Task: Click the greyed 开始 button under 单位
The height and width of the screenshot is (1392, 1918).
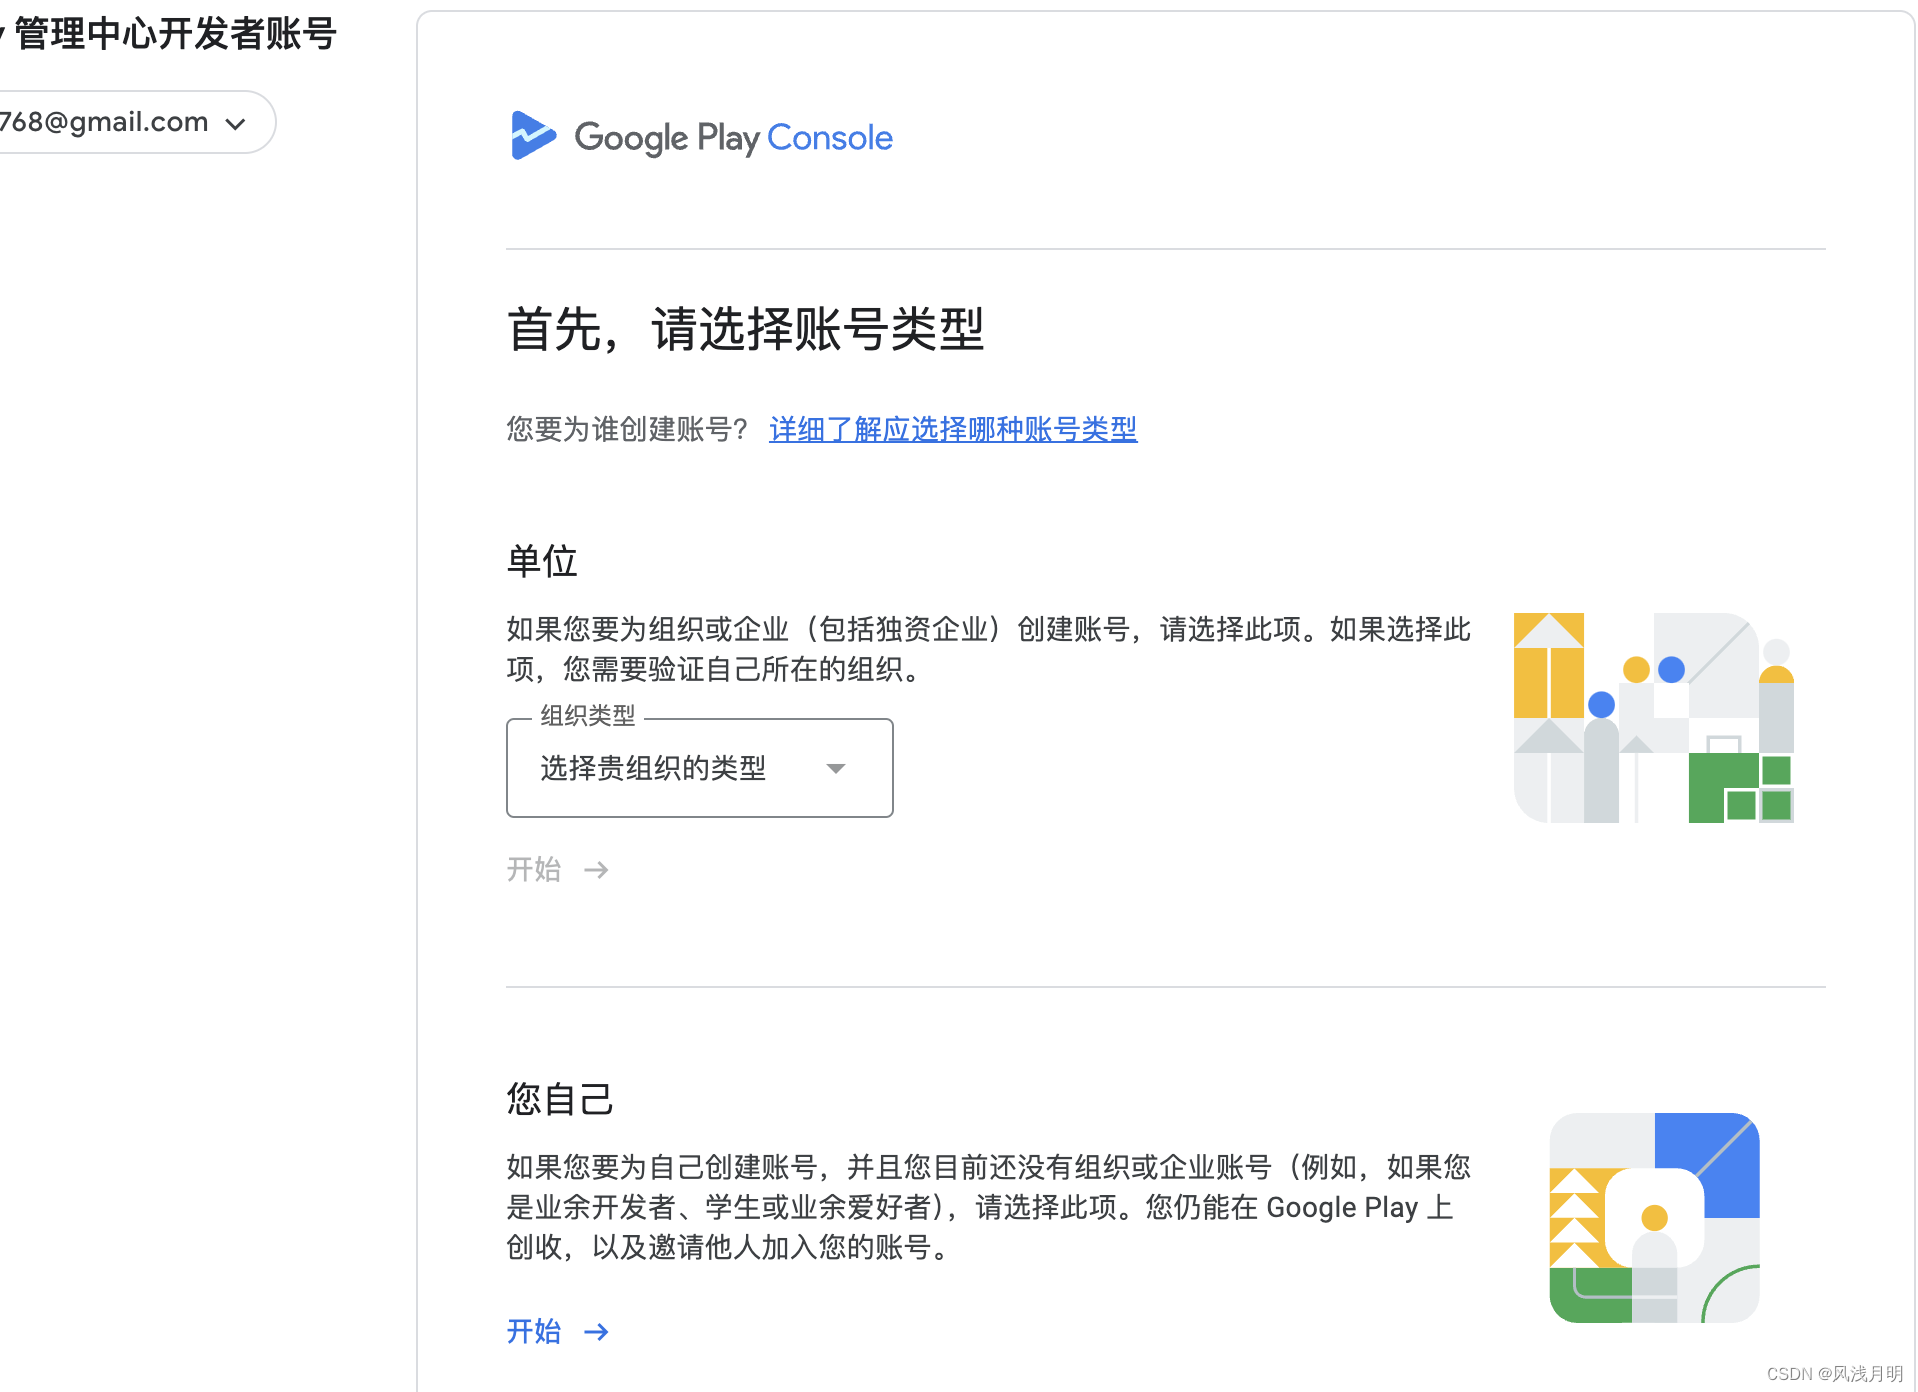Action: pyautogui.click(x=558, y=869)
